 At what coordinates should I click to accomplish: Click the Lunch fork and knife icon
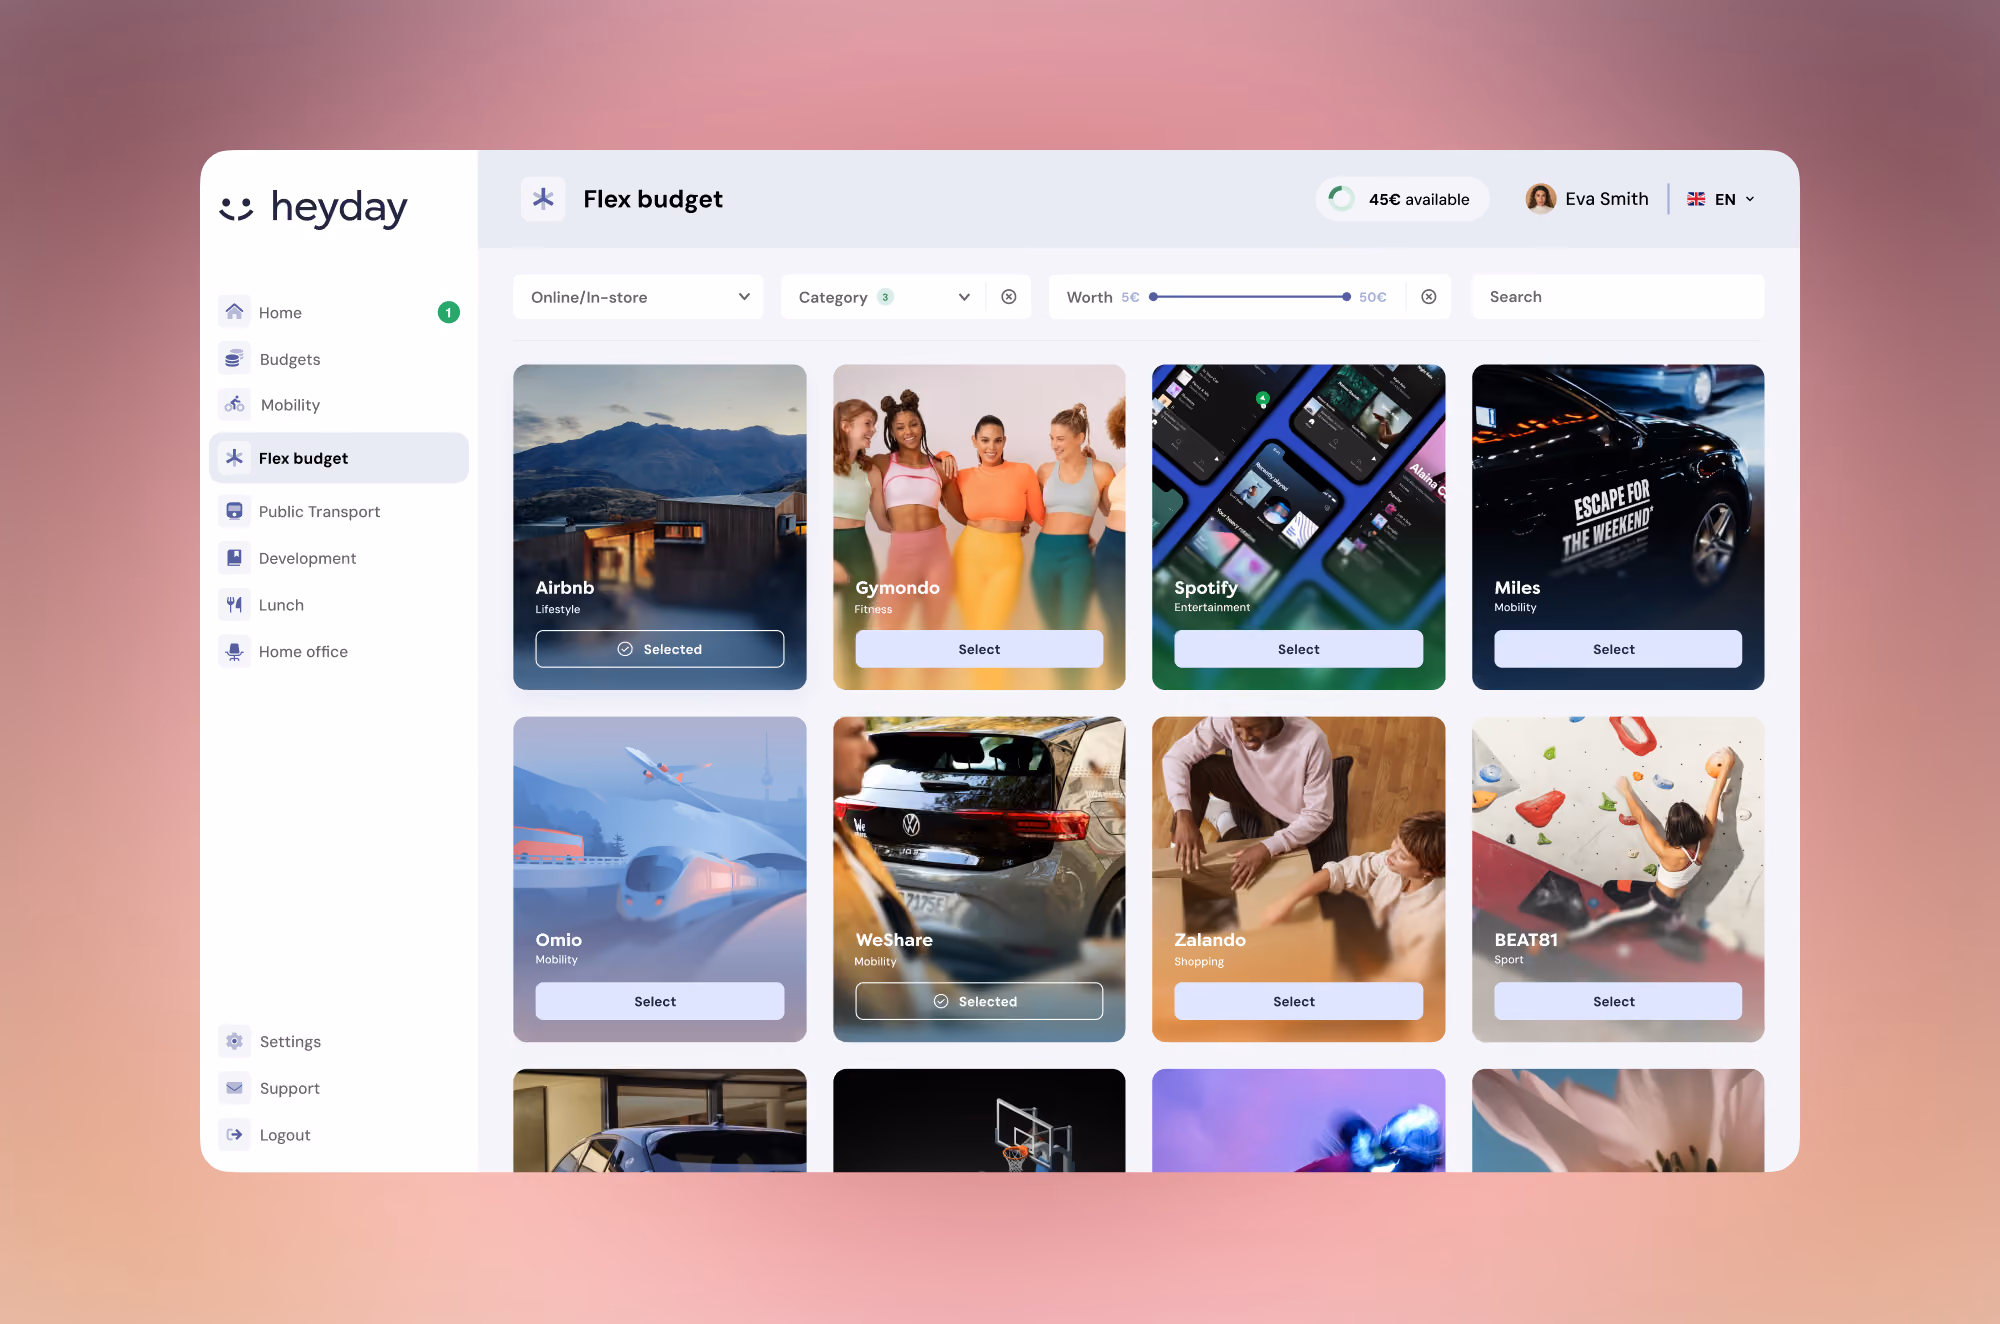click(234, 604)
